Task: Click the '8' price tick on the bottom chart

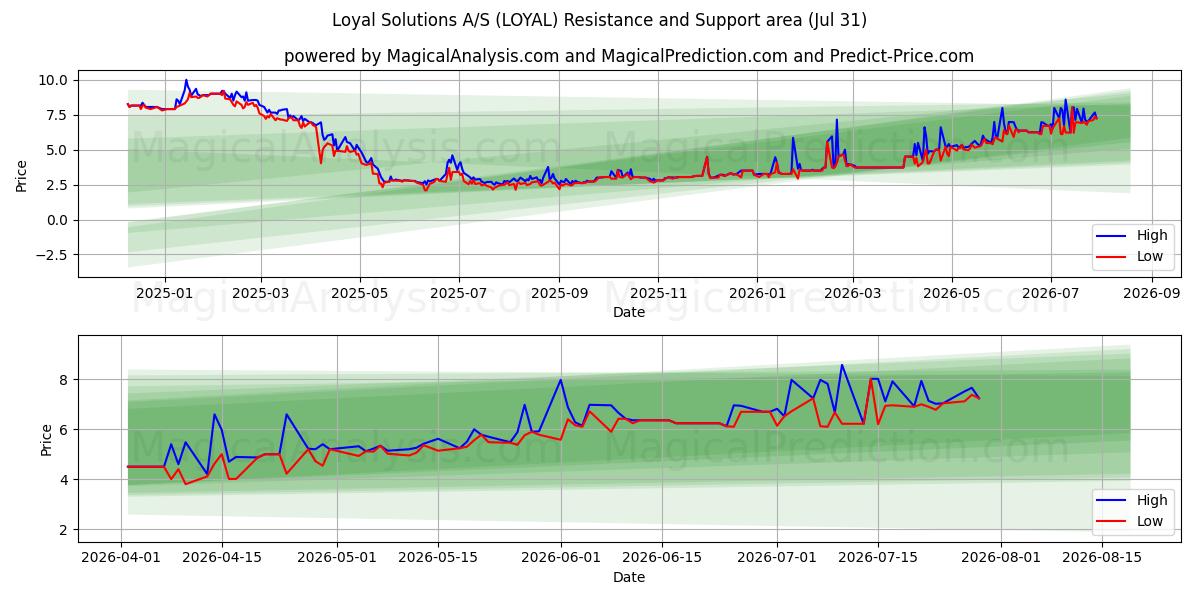Action: 63,380
